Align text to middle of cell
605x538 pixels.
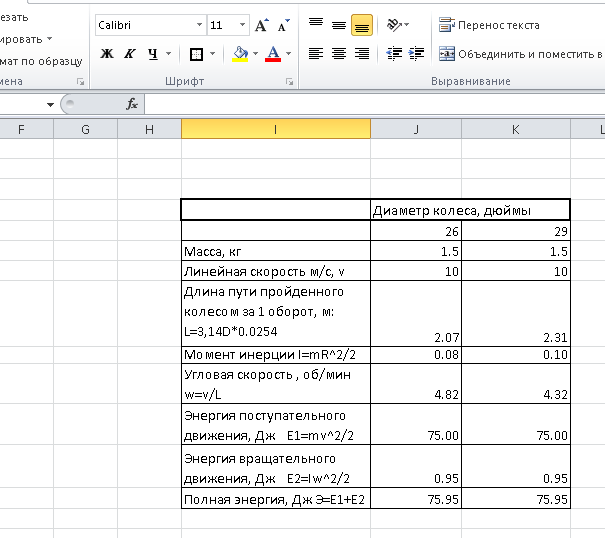[x=339, y=25]
